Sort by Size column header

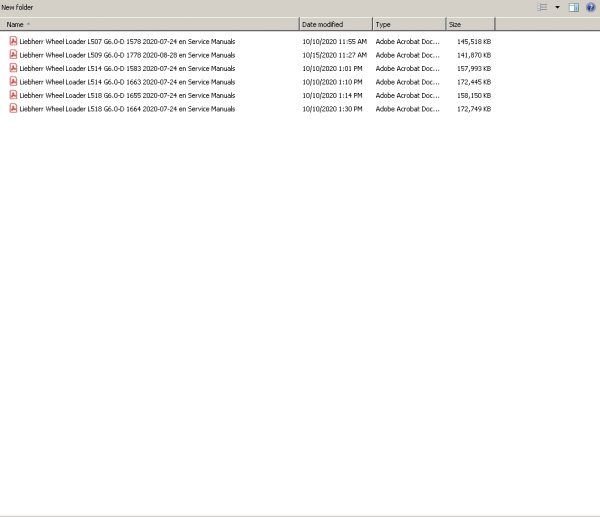470,24
